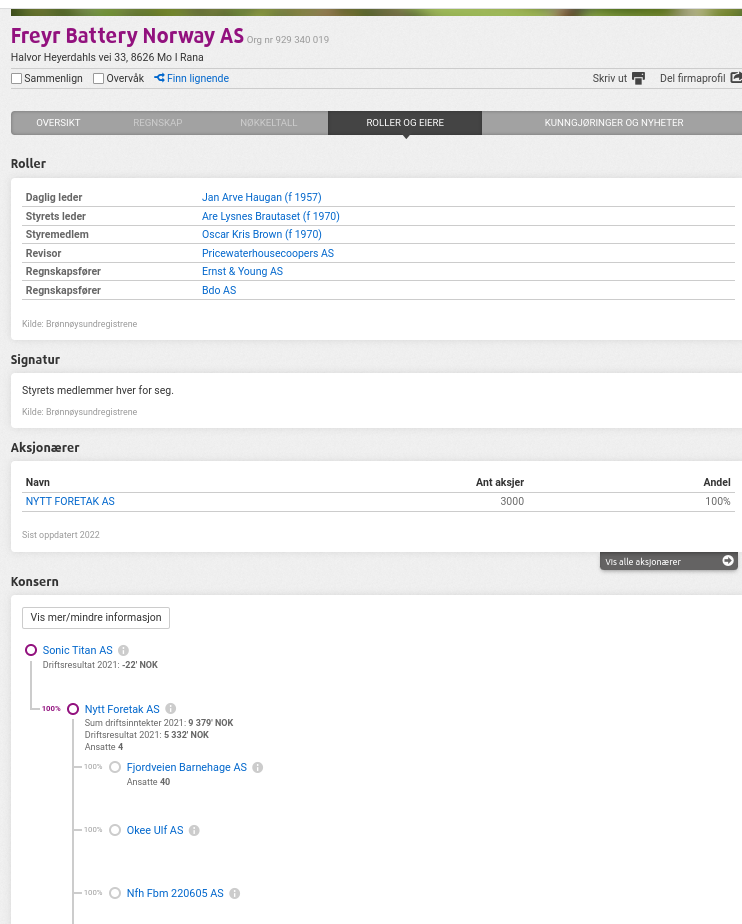The width and height of the screenshot is (742, 924).
Task: Click the info icon beside Fjordveien Barnehage AS
Action: coord(258,767)
